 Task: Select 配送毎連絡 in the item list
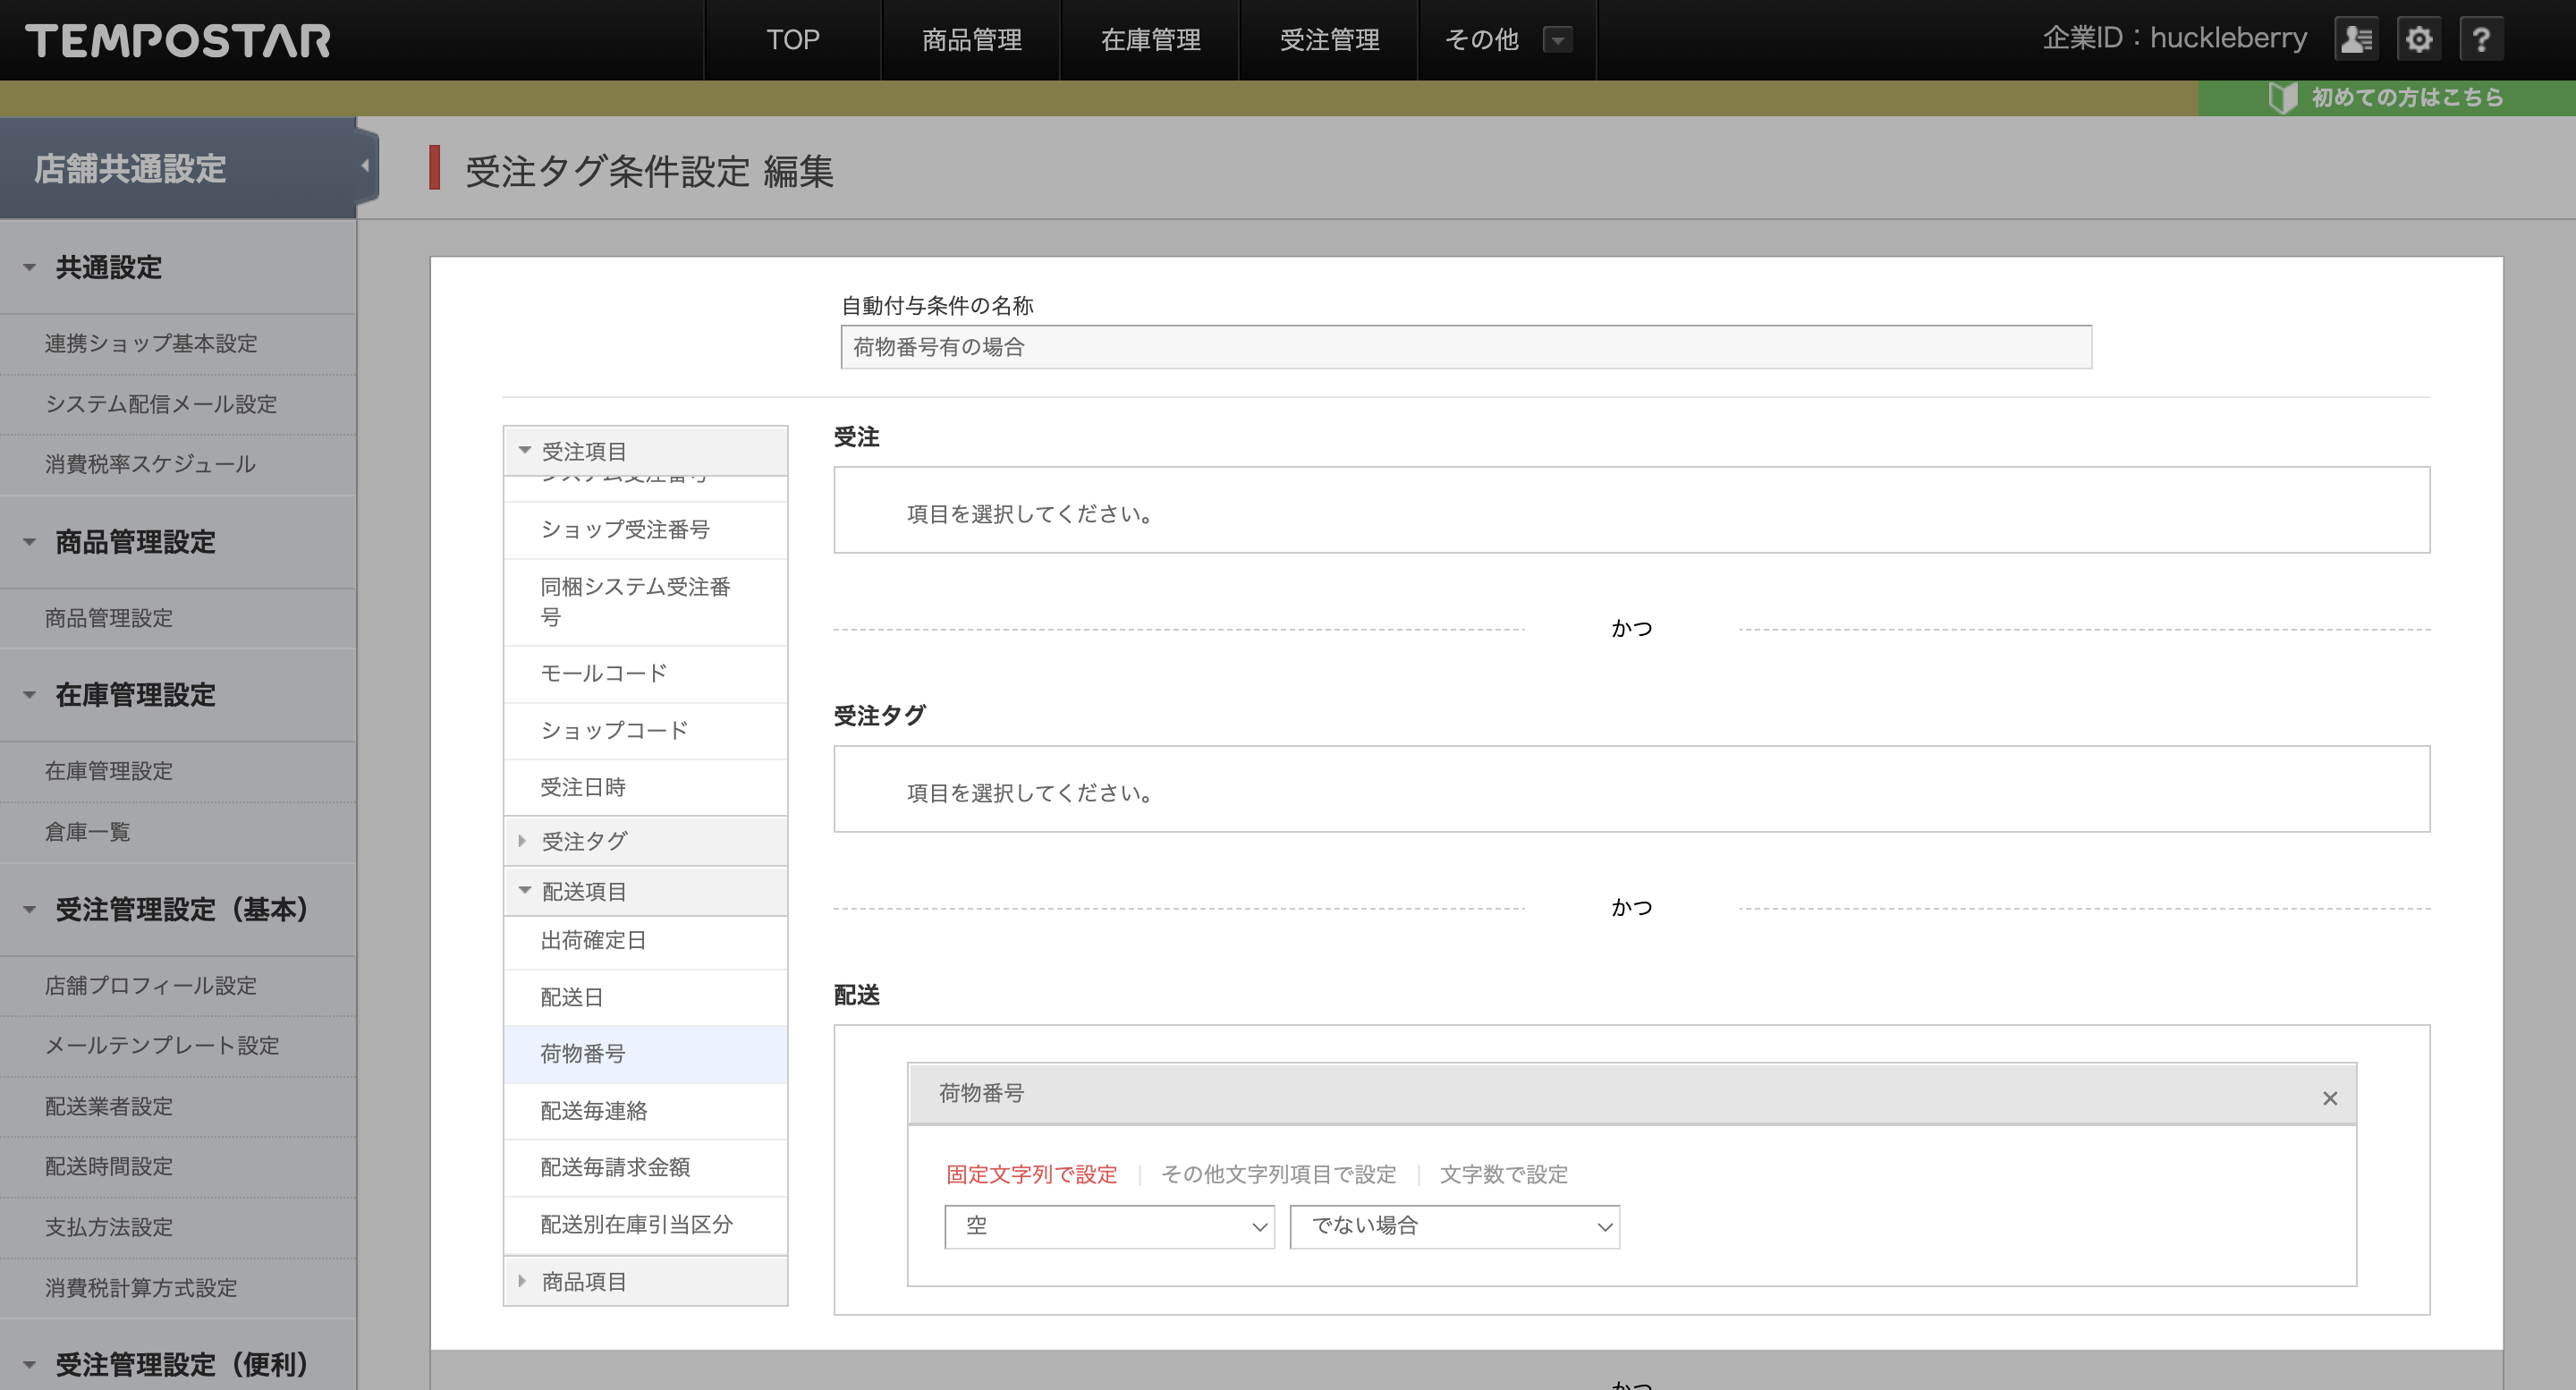(594, 1110)
